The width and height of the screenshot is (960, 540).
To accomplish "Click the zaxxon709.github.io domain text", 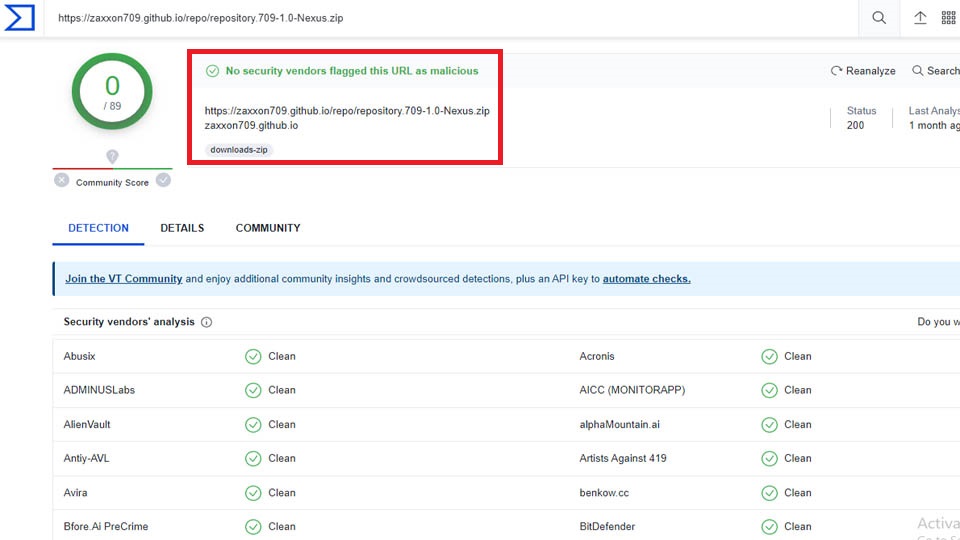I will point(251,126).
